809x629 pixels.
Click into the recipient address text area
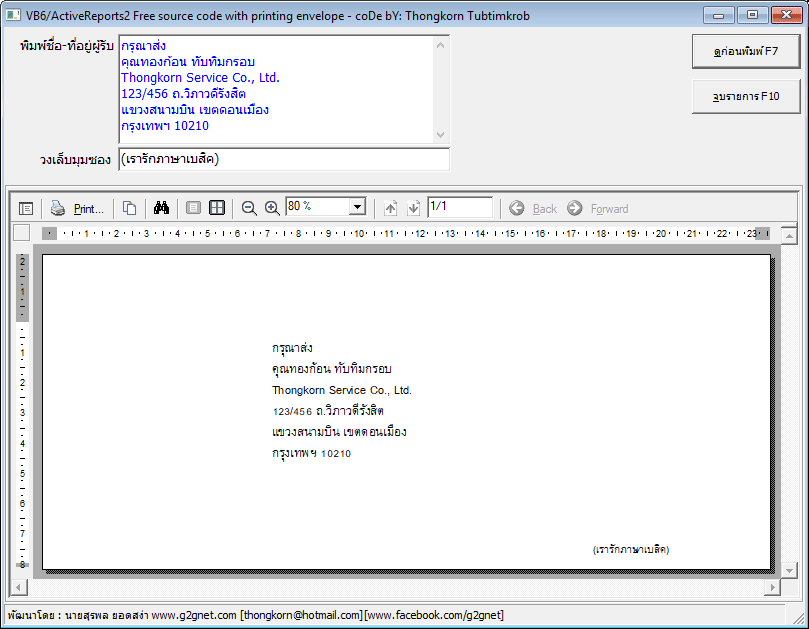click(x=284, y=89)
